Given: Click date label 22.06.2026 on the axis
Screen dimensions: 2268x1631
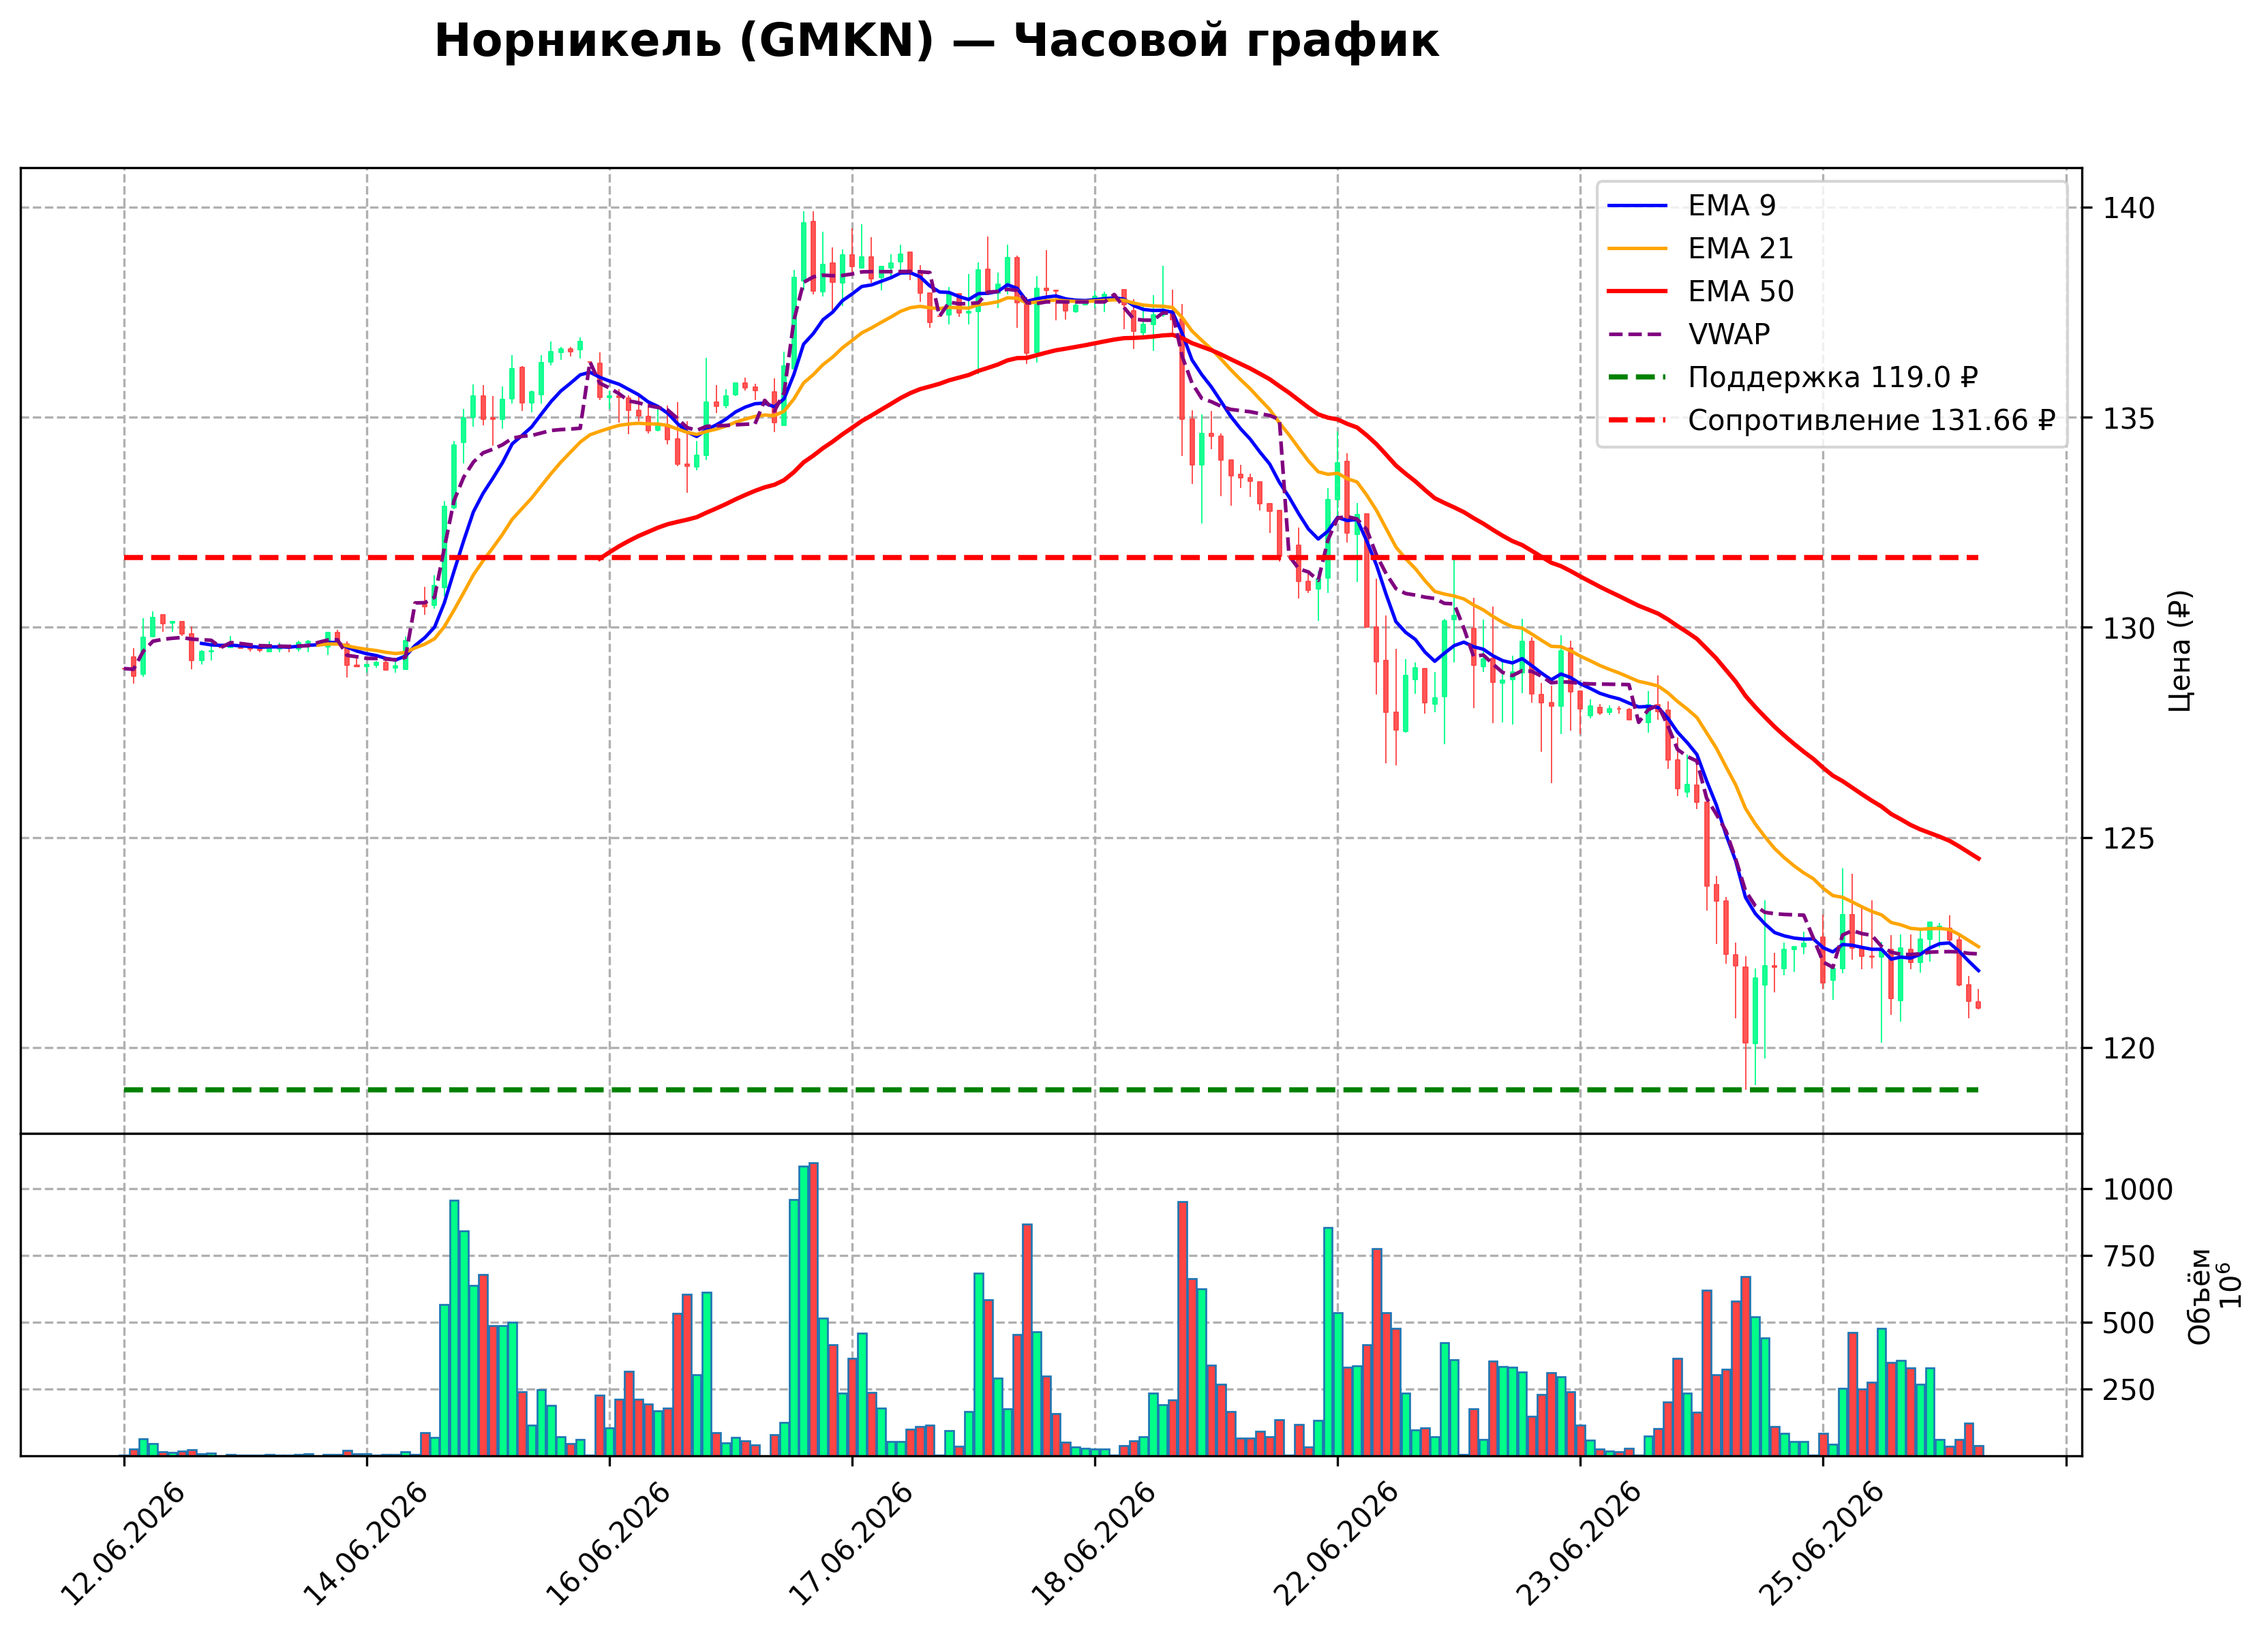Looking at the screenshot, I should (1335, 1544).
